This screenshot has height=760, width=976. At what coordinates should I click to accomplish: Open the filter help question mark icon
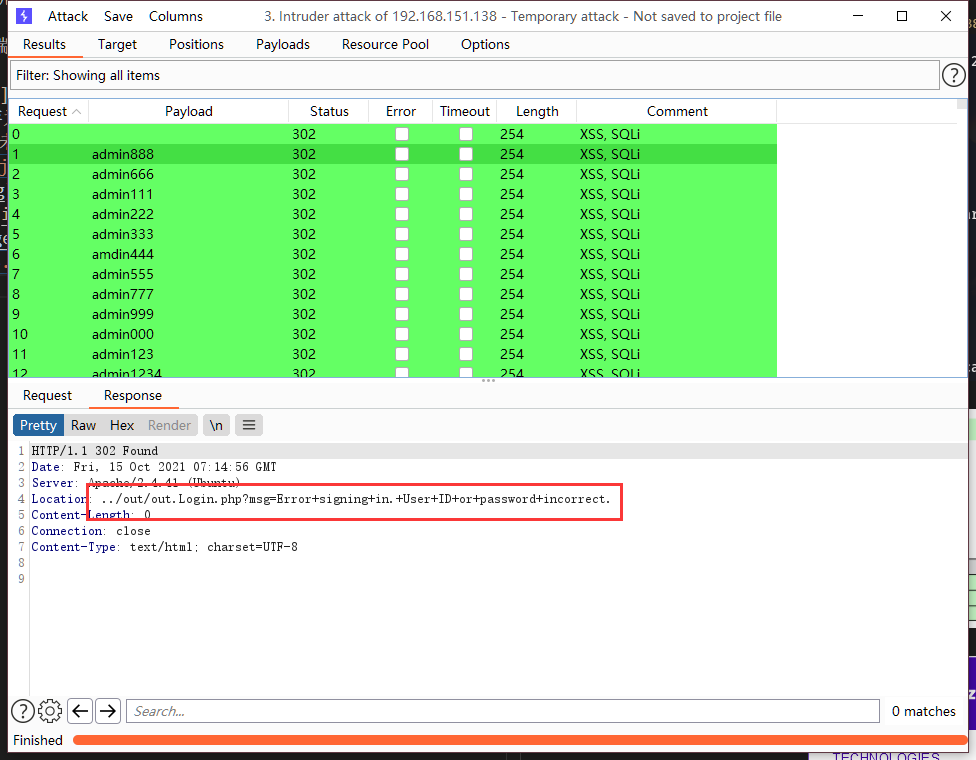coord(954,75)
